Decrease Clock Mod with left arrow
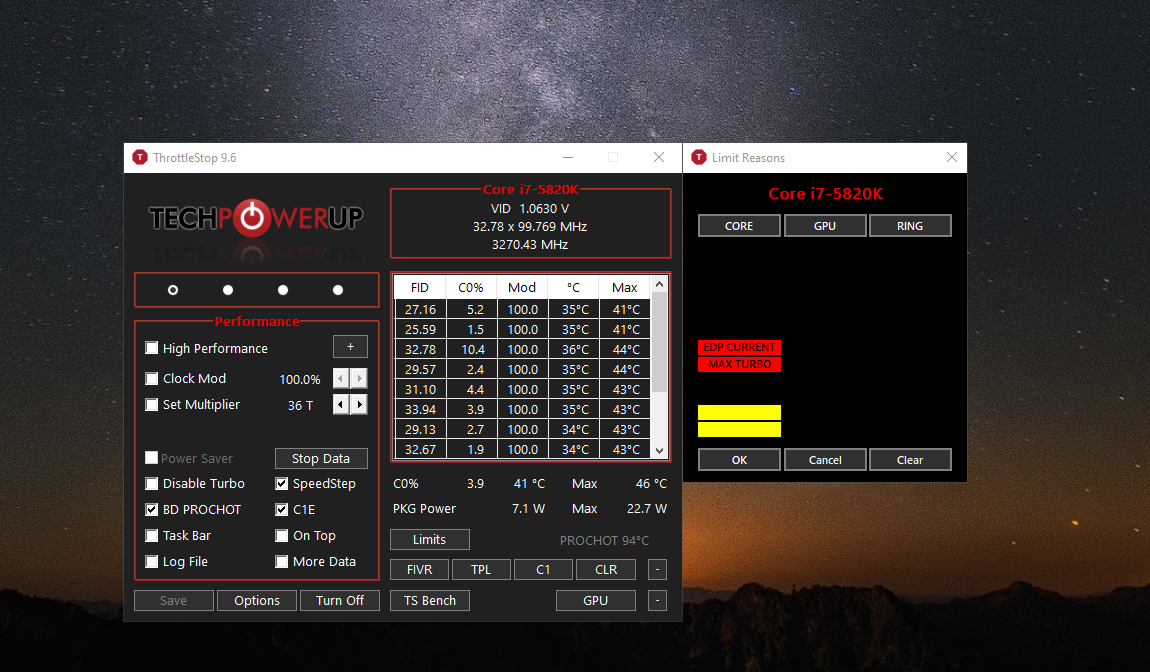 pyautogui.click(x=341, y=379)
